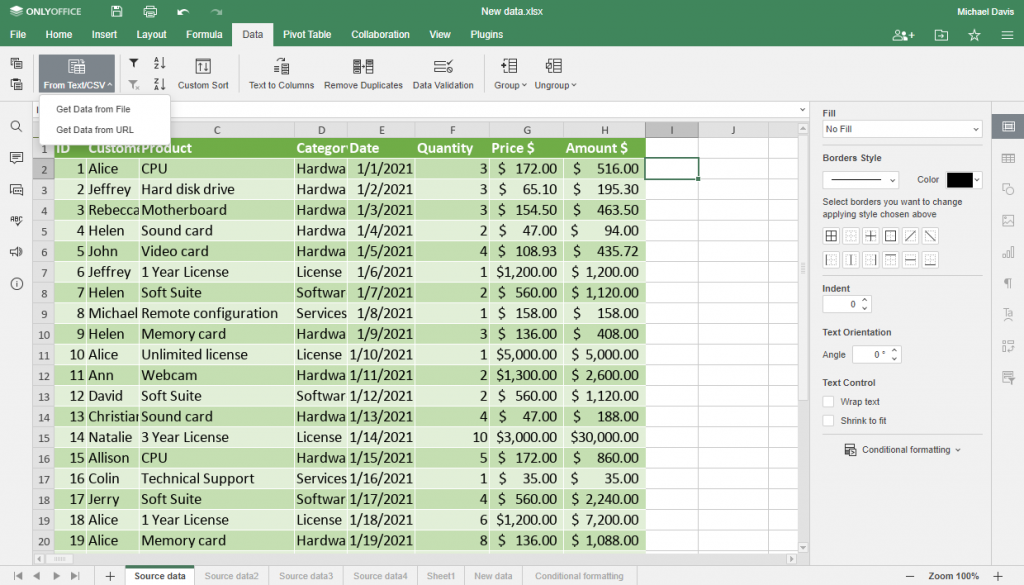Apply sort ascending A to Z
The width and height of the screenshot is (1024, 585).
(158, 62)
